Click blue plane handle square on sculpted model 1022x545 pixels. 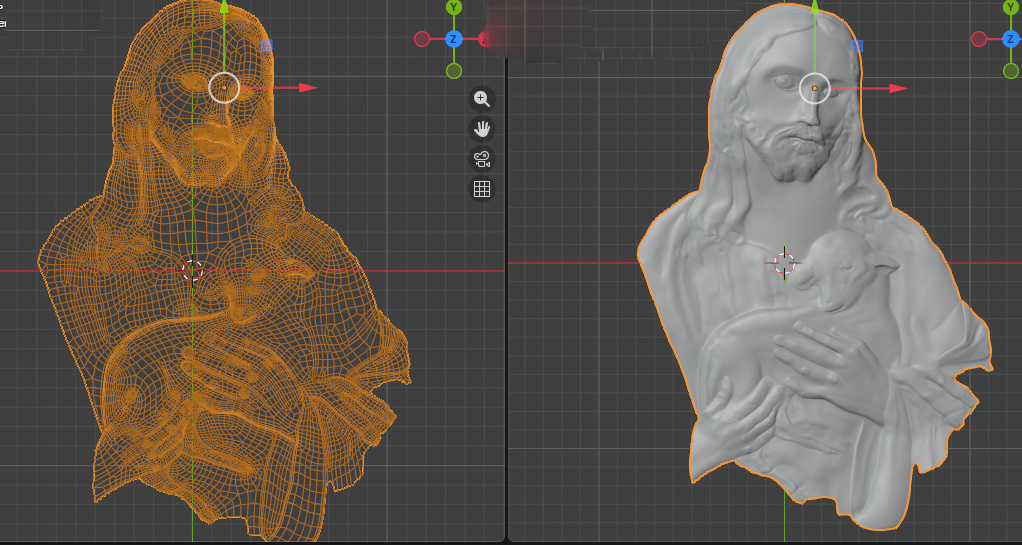857,45
